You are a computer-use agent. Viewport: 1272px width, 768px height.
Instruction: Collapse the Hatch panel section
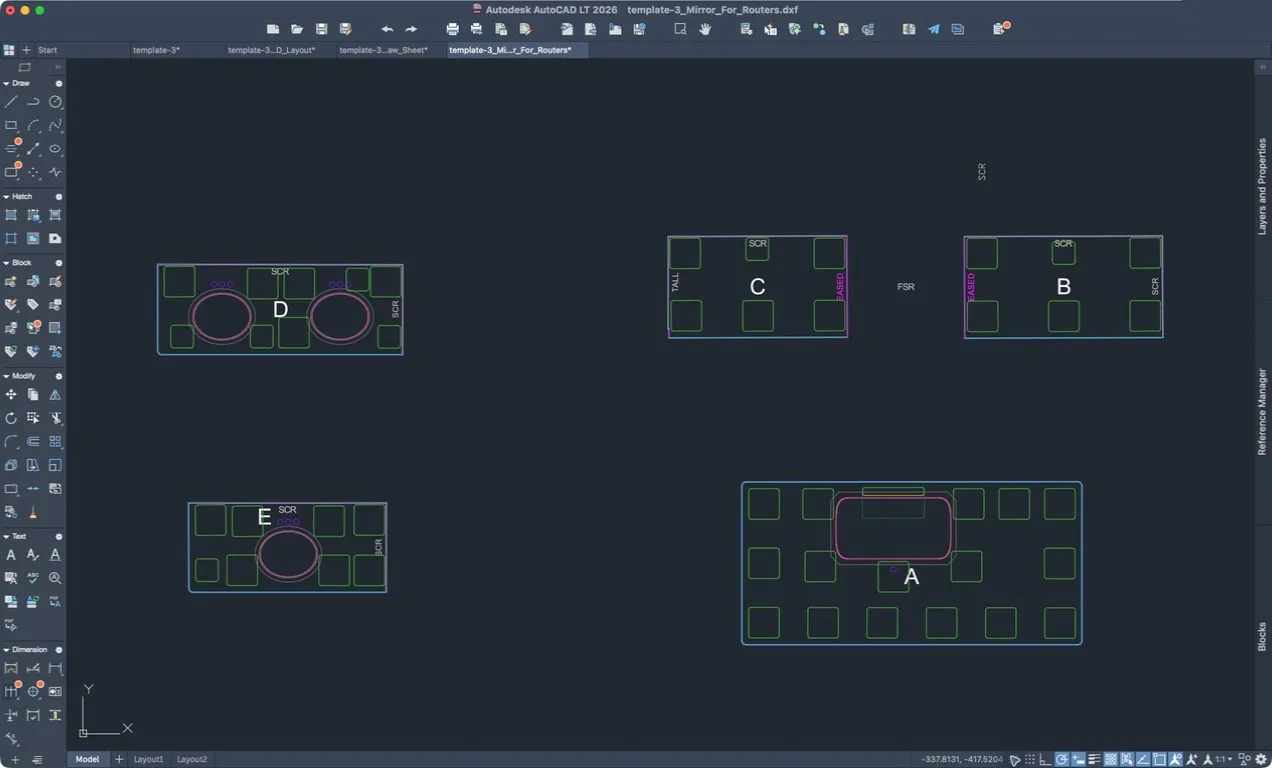click(6, 197)
